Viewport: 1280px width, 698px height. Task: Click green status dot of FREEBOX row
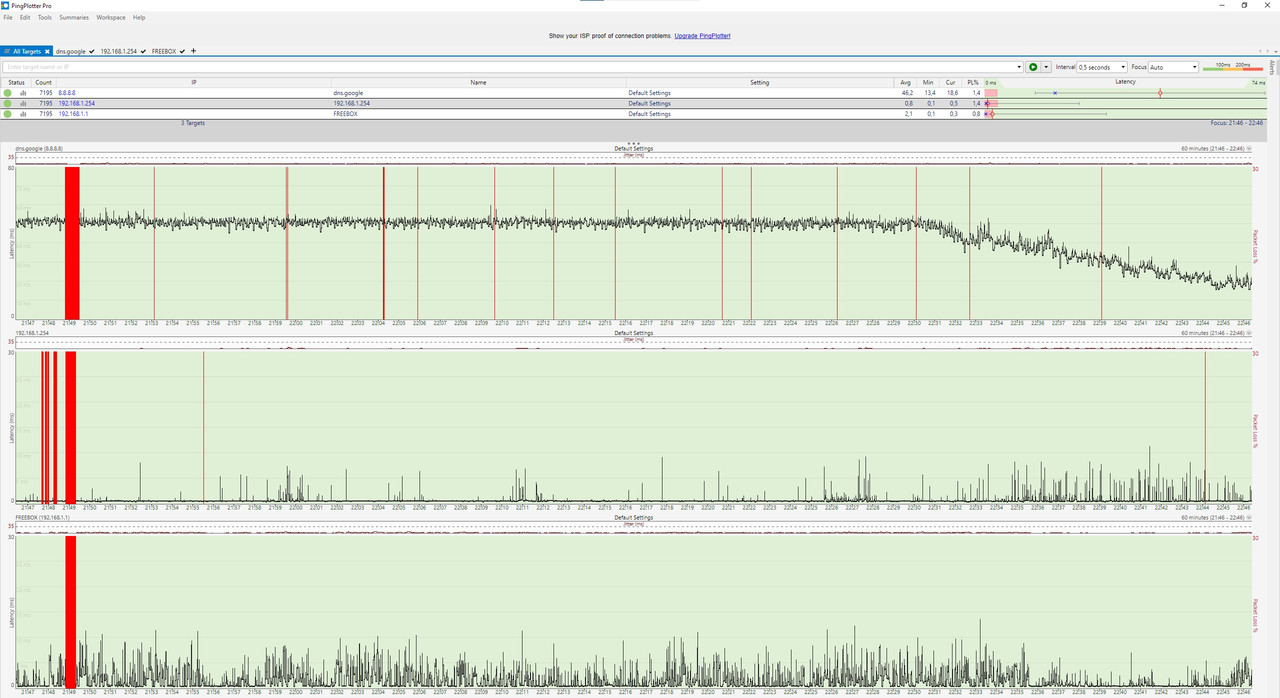(8, 114)
